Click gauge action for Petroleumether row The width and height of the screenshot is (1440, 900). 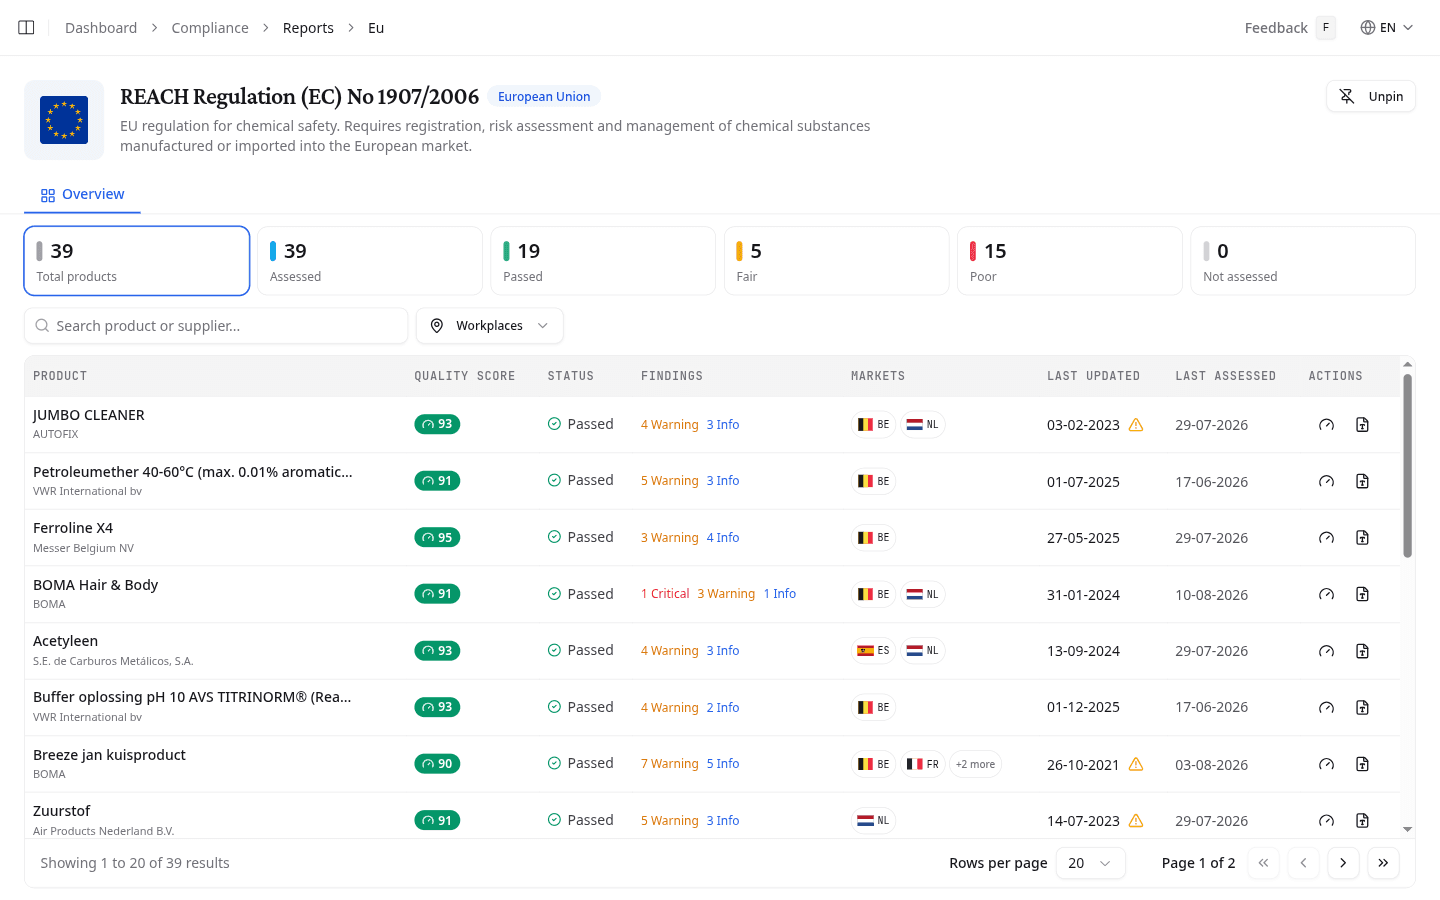click(x=1326, y=481)
